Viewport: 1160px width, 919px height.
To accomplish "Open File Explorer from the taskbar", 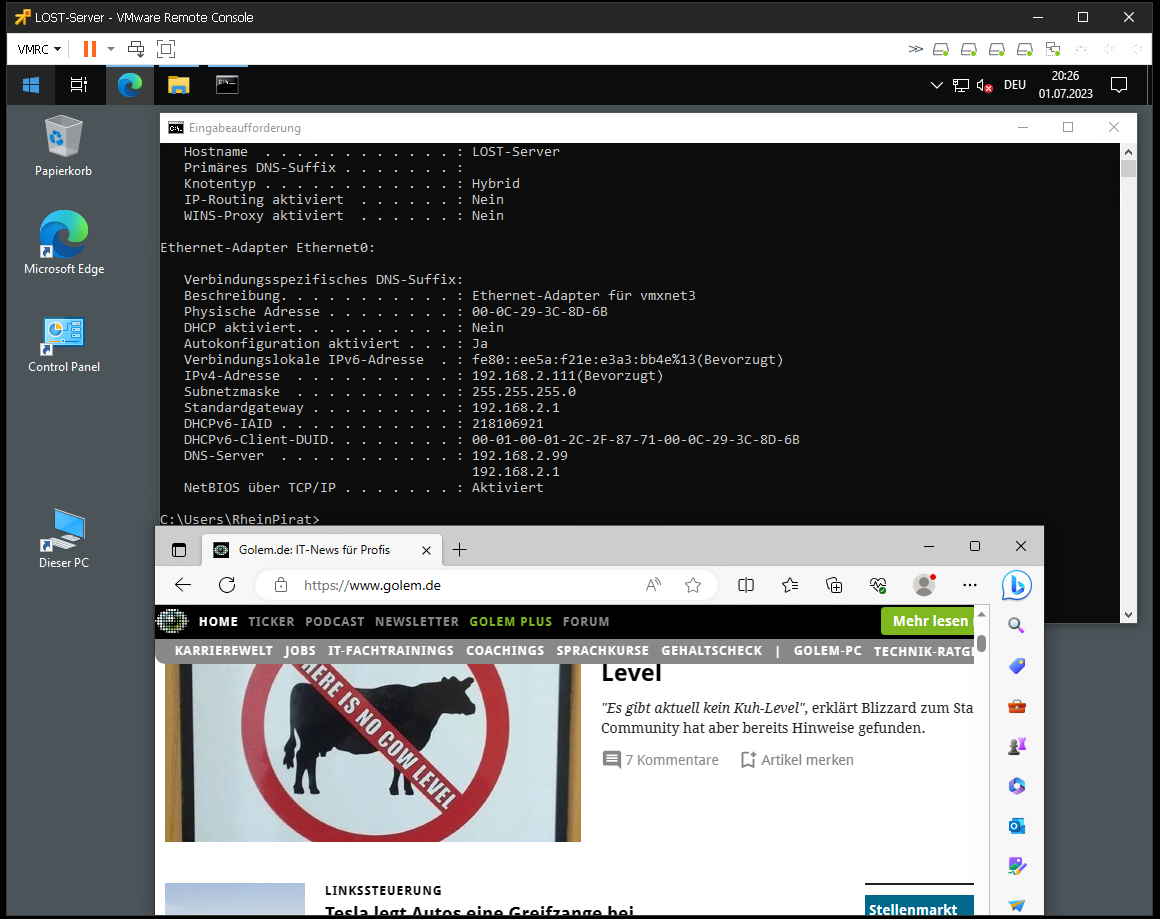I will (x=178, y=85).
